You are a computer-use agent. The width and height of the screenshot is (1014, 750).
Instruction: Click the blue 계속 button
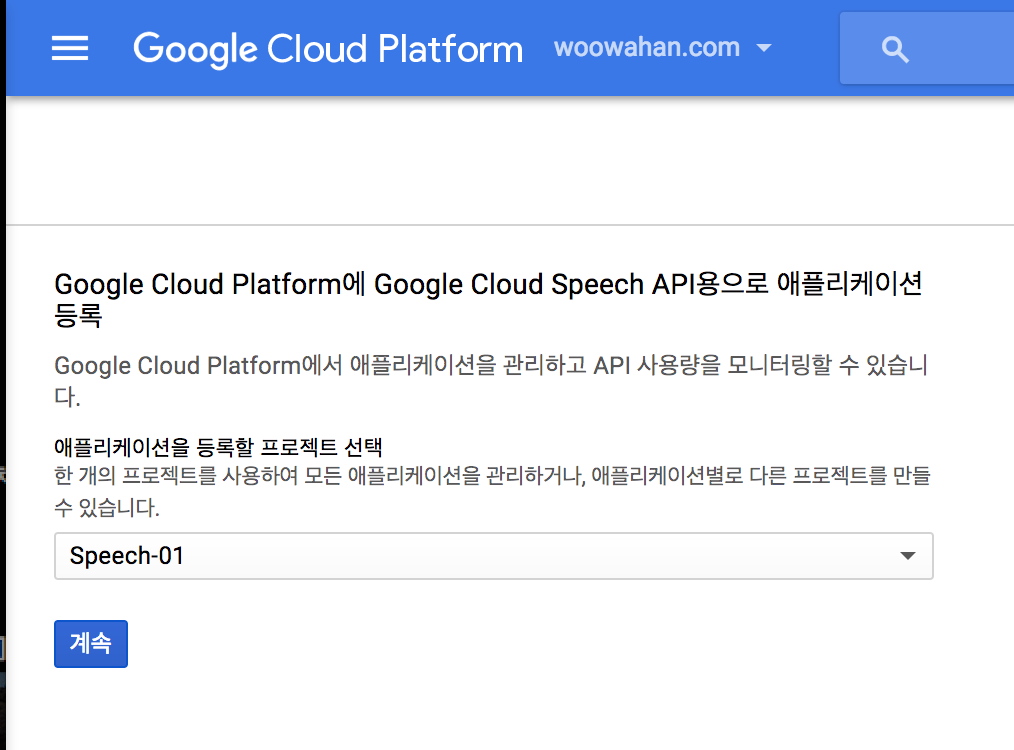(91, 643)
